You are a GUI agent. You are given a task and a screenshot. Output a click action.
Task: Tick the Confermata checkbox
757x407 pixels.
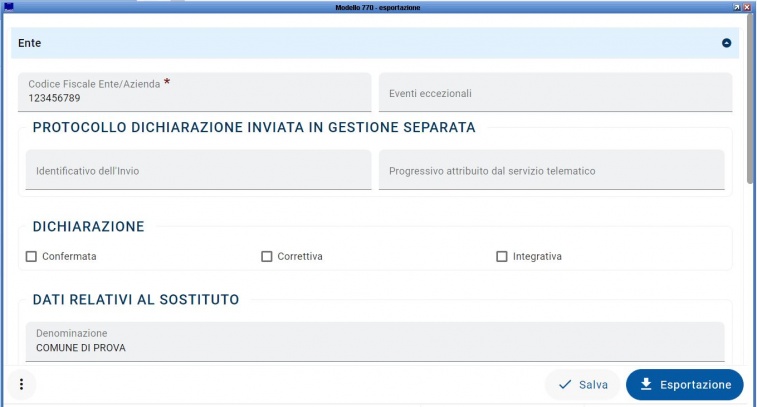click(31, 257)
